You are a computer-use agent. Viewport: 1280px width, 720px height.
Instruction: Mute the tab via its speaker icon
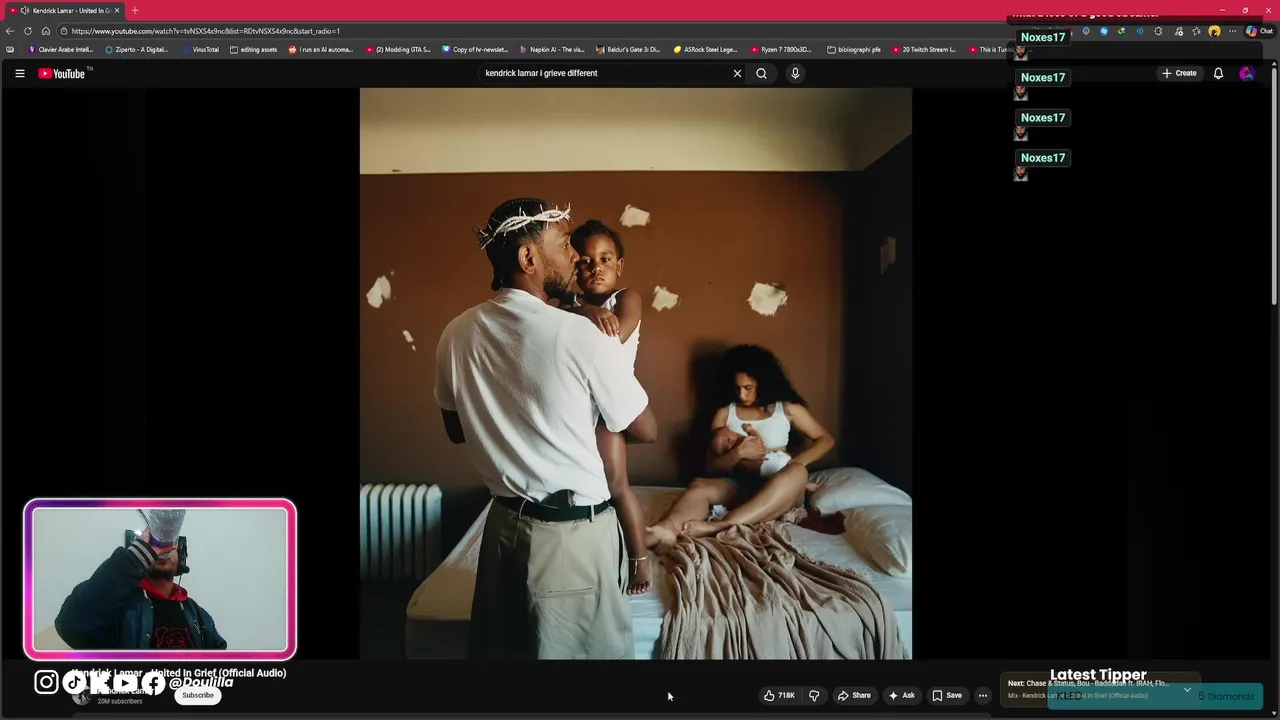tap(24, 10)
